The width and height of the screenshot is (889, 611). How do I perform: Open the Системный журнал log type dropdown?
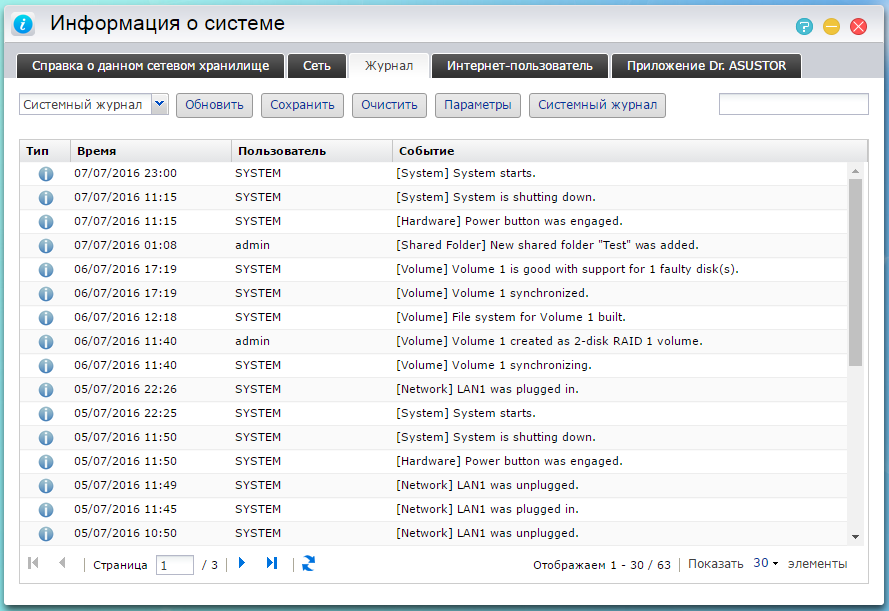coord(159,105)
